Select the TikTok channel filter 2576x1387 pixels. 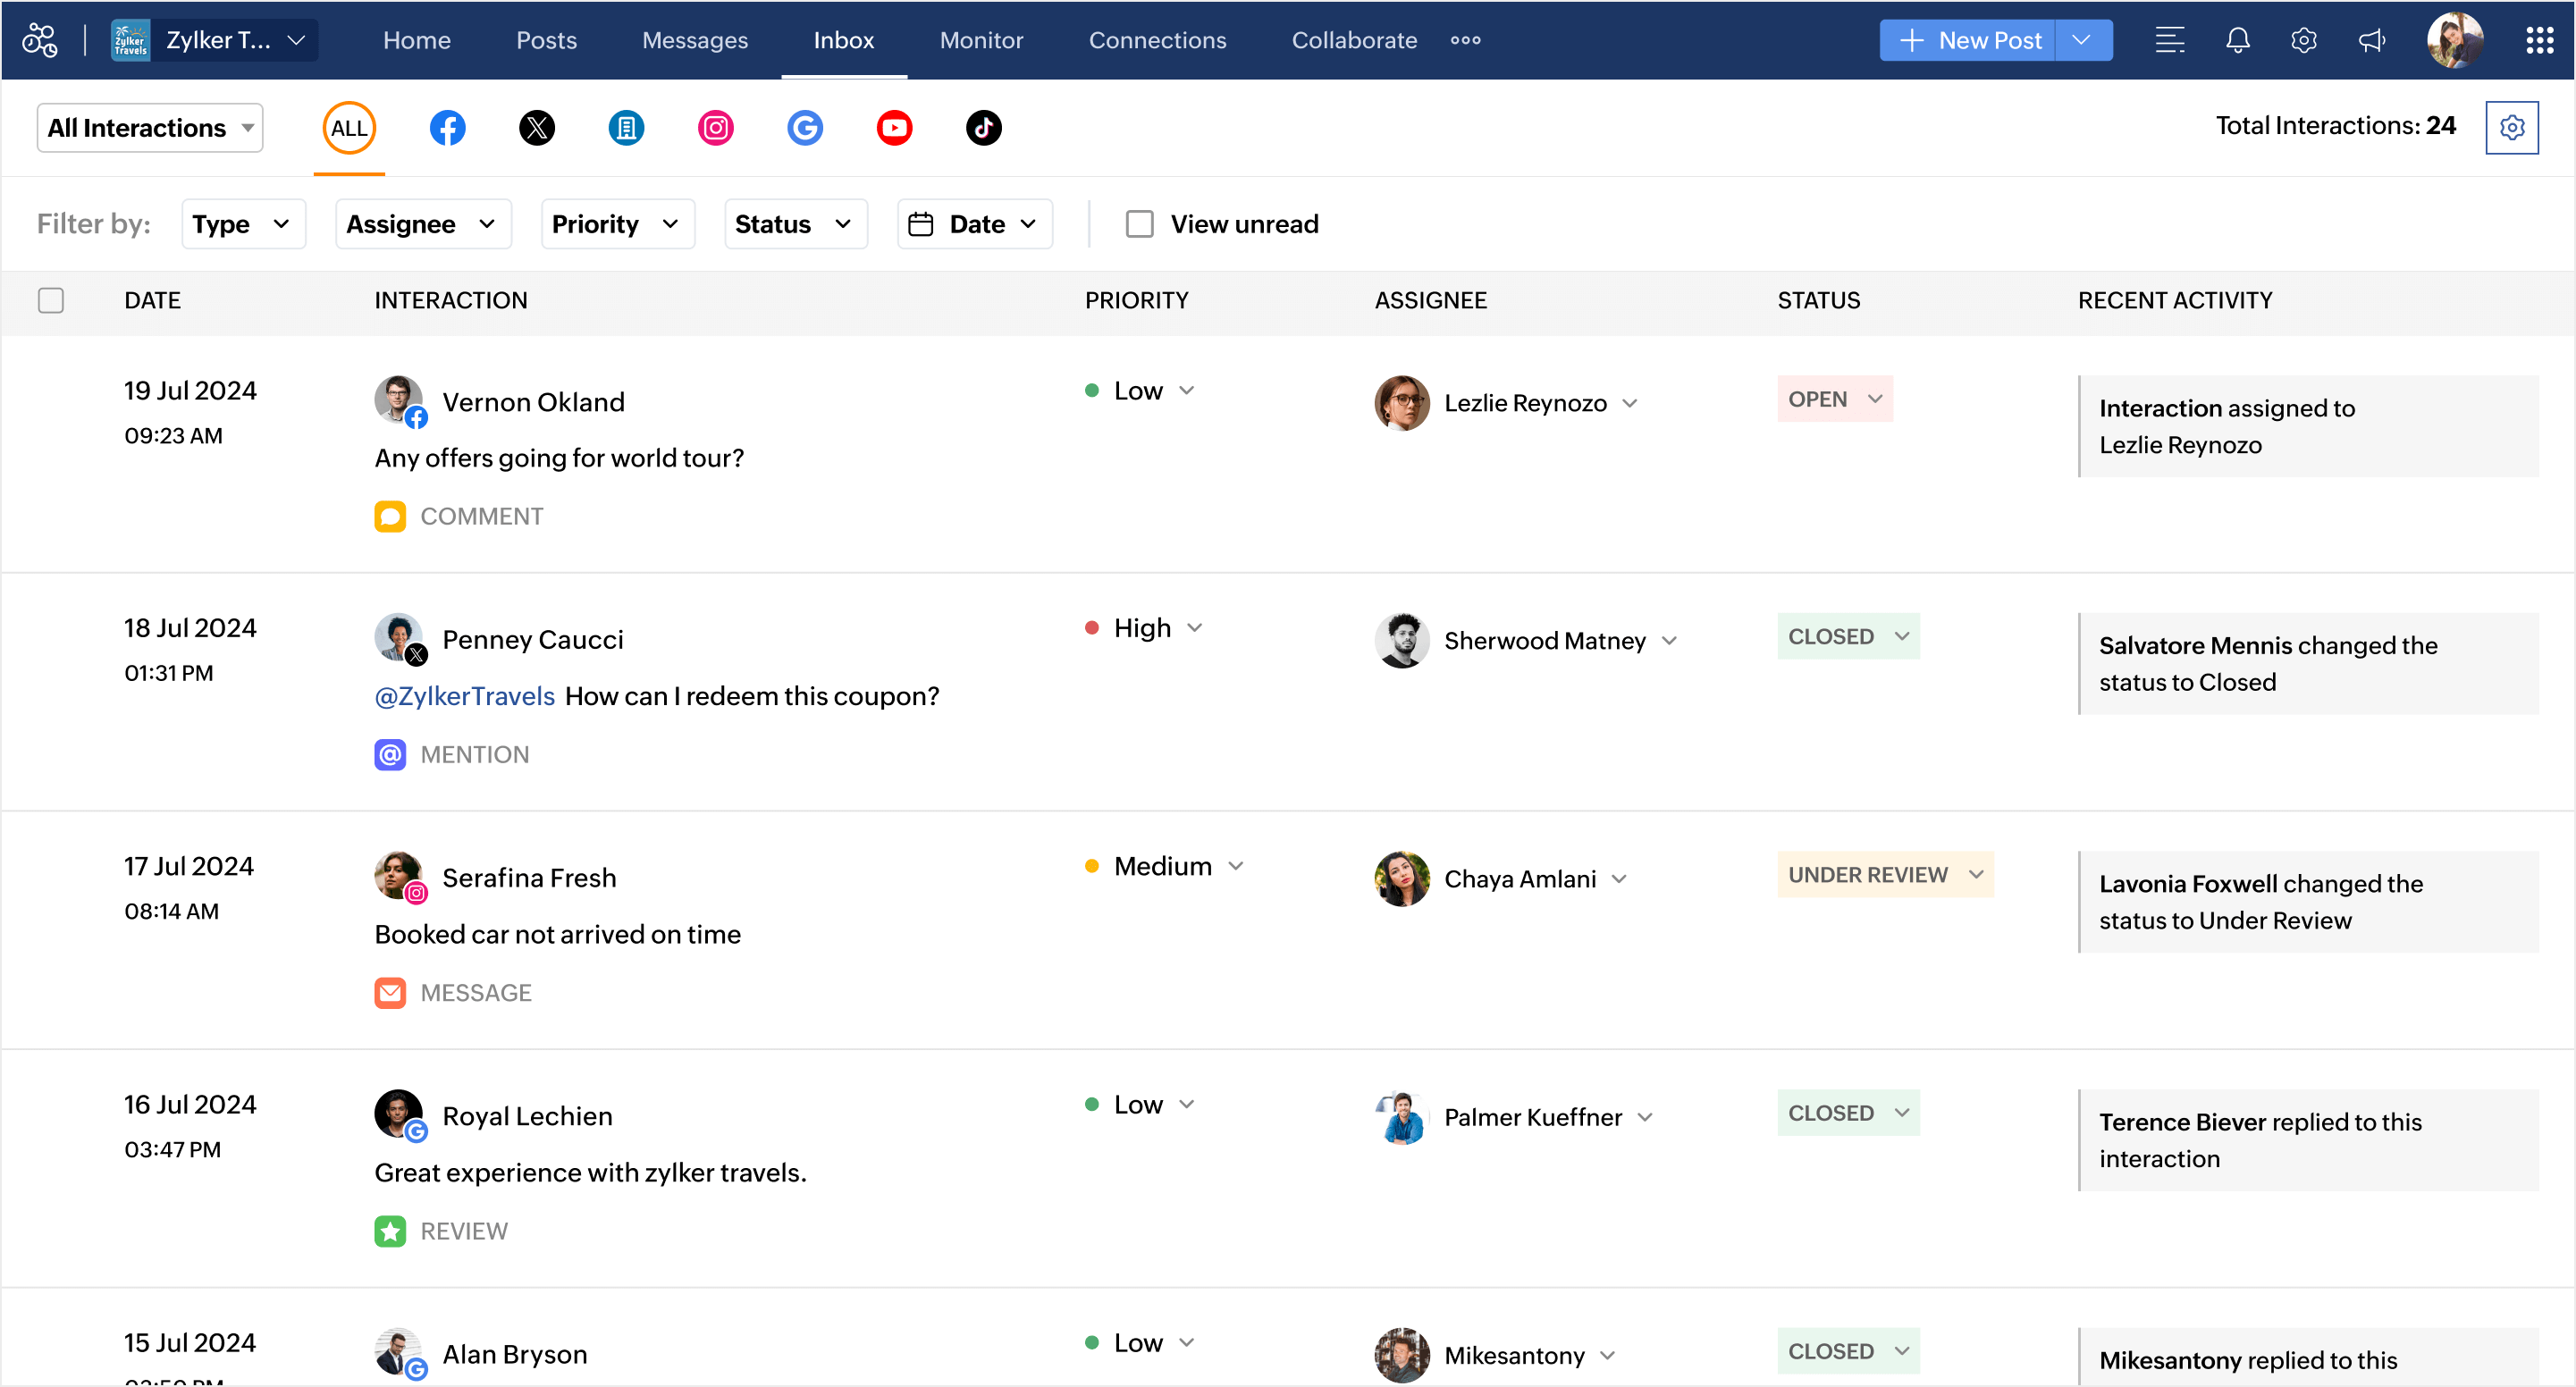click(x=984, y=127)
